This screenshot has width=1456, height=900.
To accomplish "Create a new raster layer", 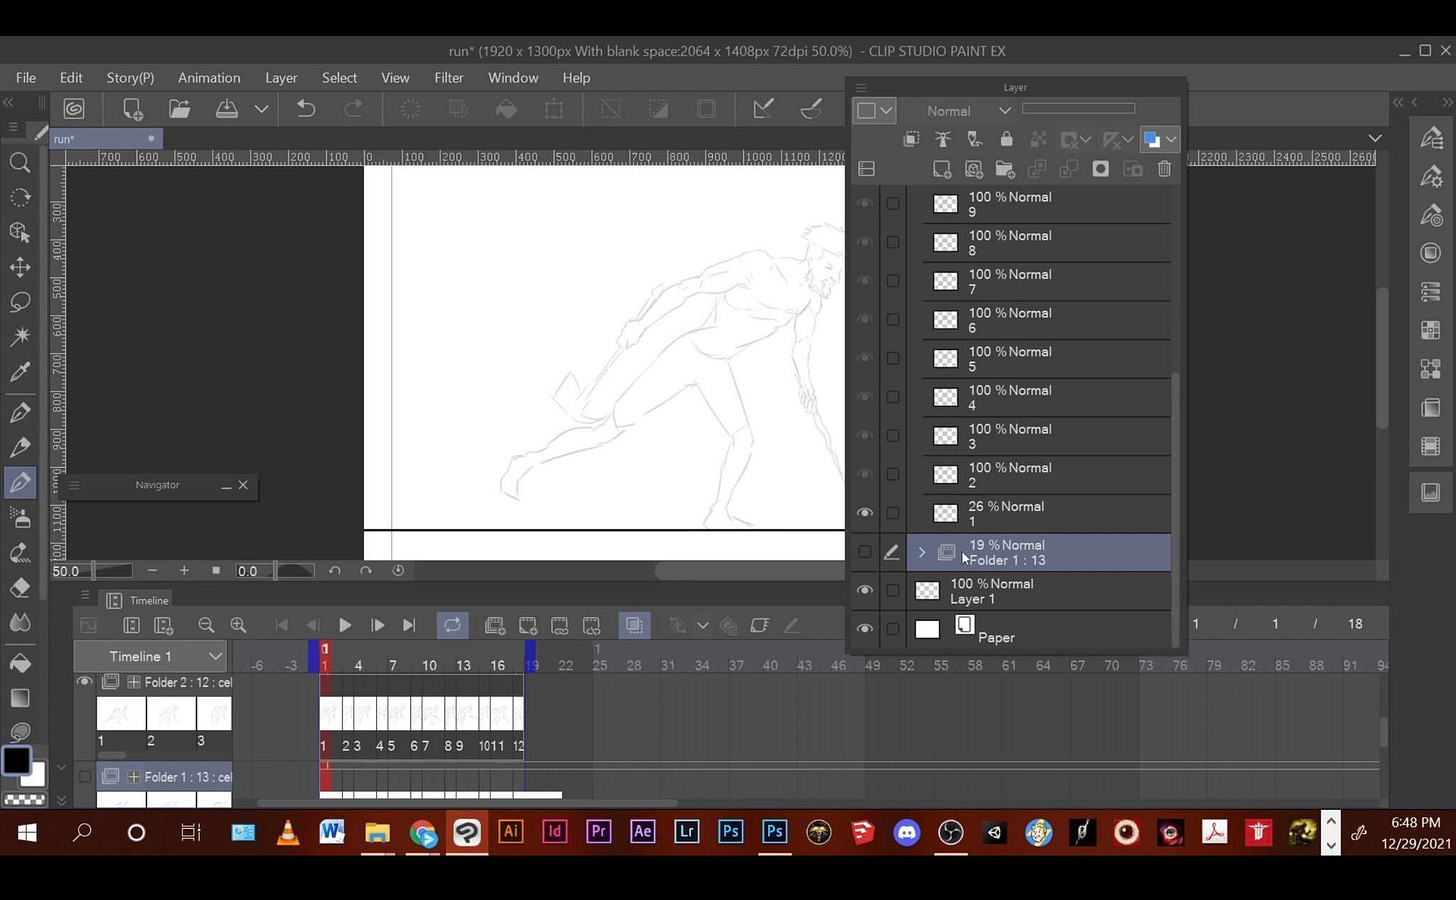I will (x=941, y=169).
